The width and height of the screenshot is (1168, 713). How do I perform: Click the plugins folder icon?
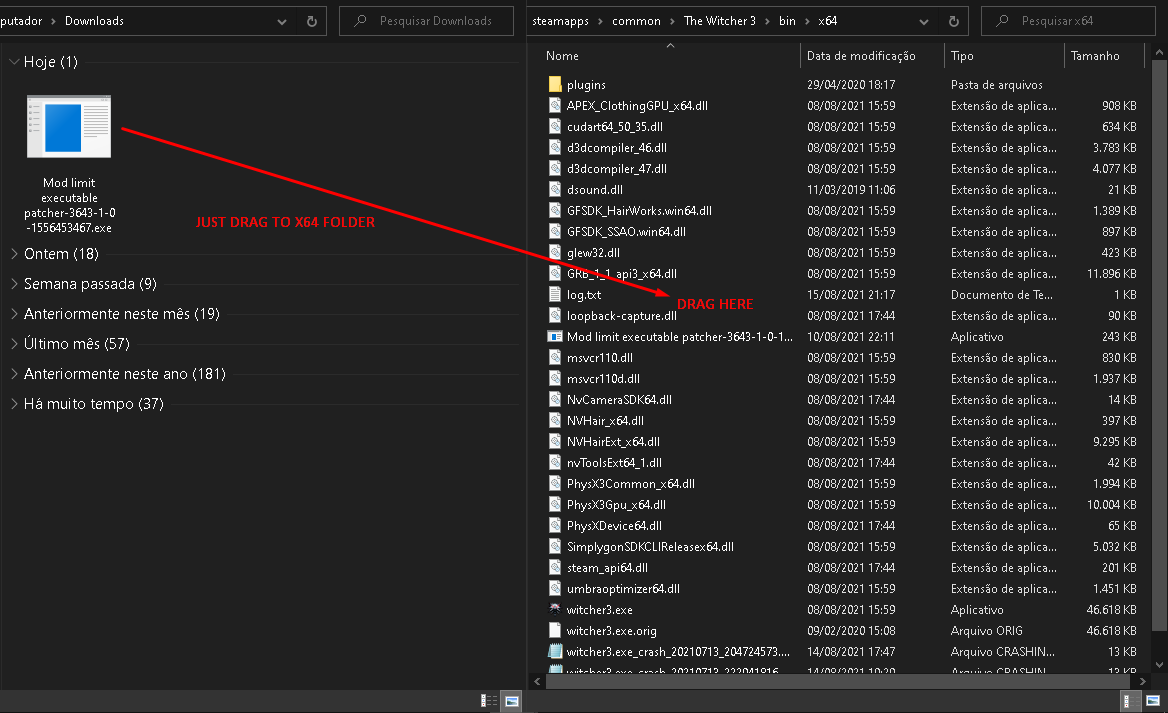point(555,84)
